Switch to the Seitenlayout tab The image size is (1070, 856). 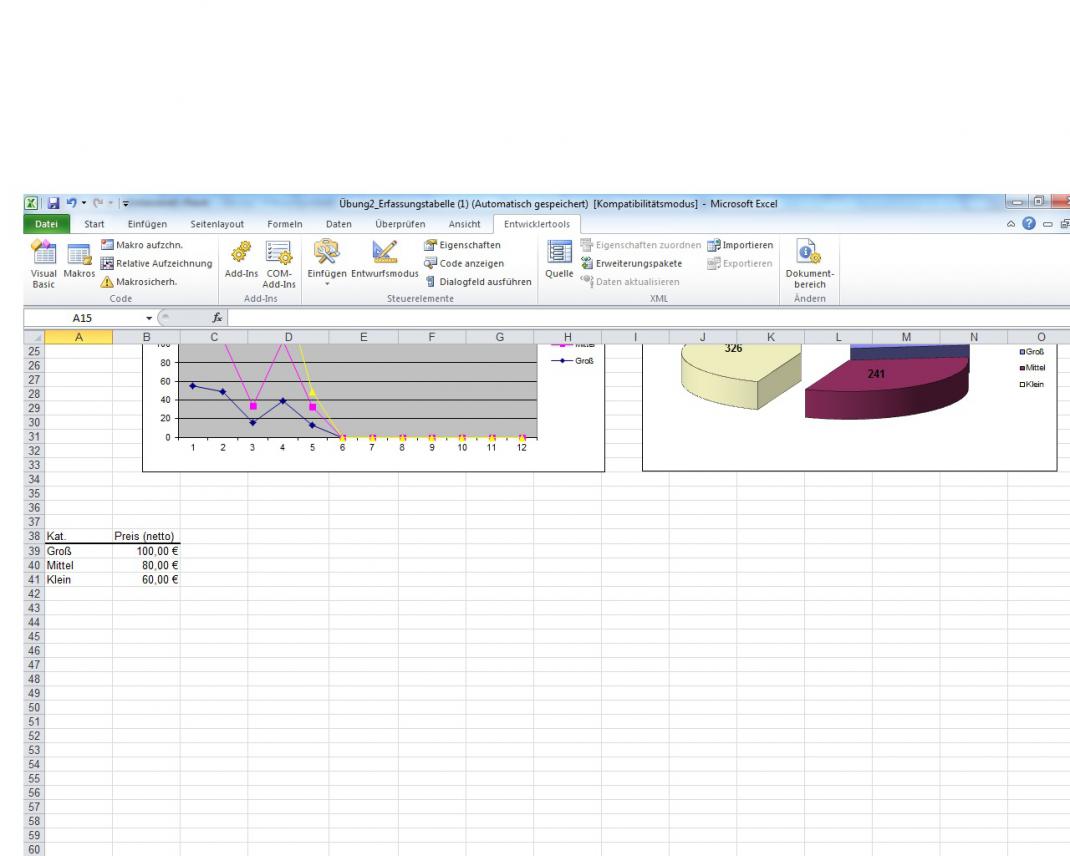click(x=217, y=224)
